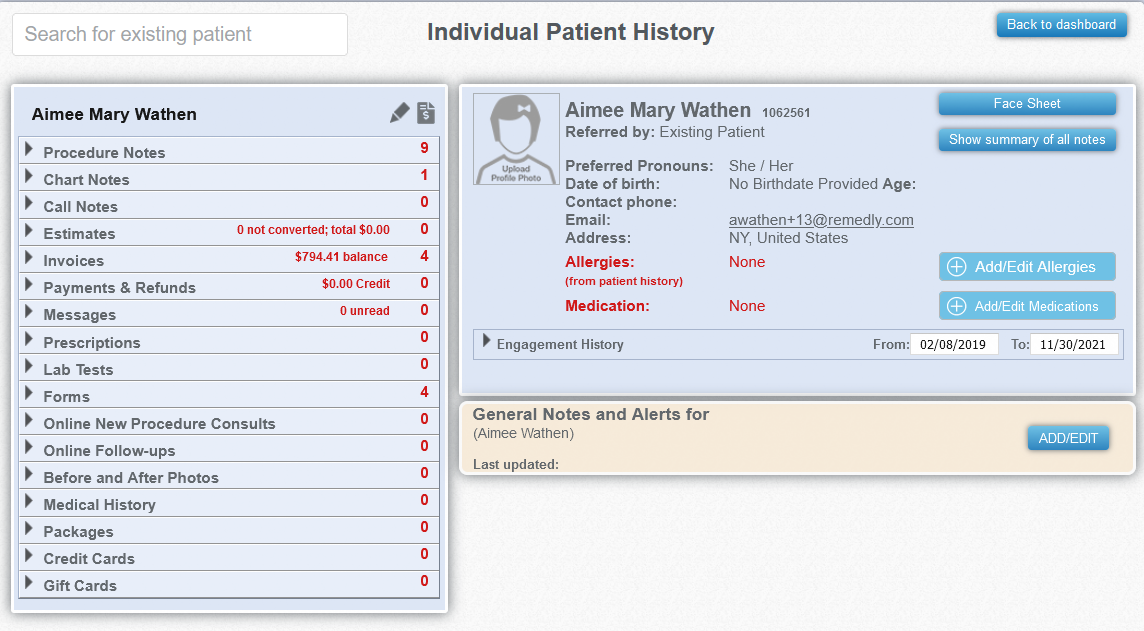Upload a profile photo via avatar placeholder
The image size is (1144, 631).
pyautogui.click(x=517, y=139)
